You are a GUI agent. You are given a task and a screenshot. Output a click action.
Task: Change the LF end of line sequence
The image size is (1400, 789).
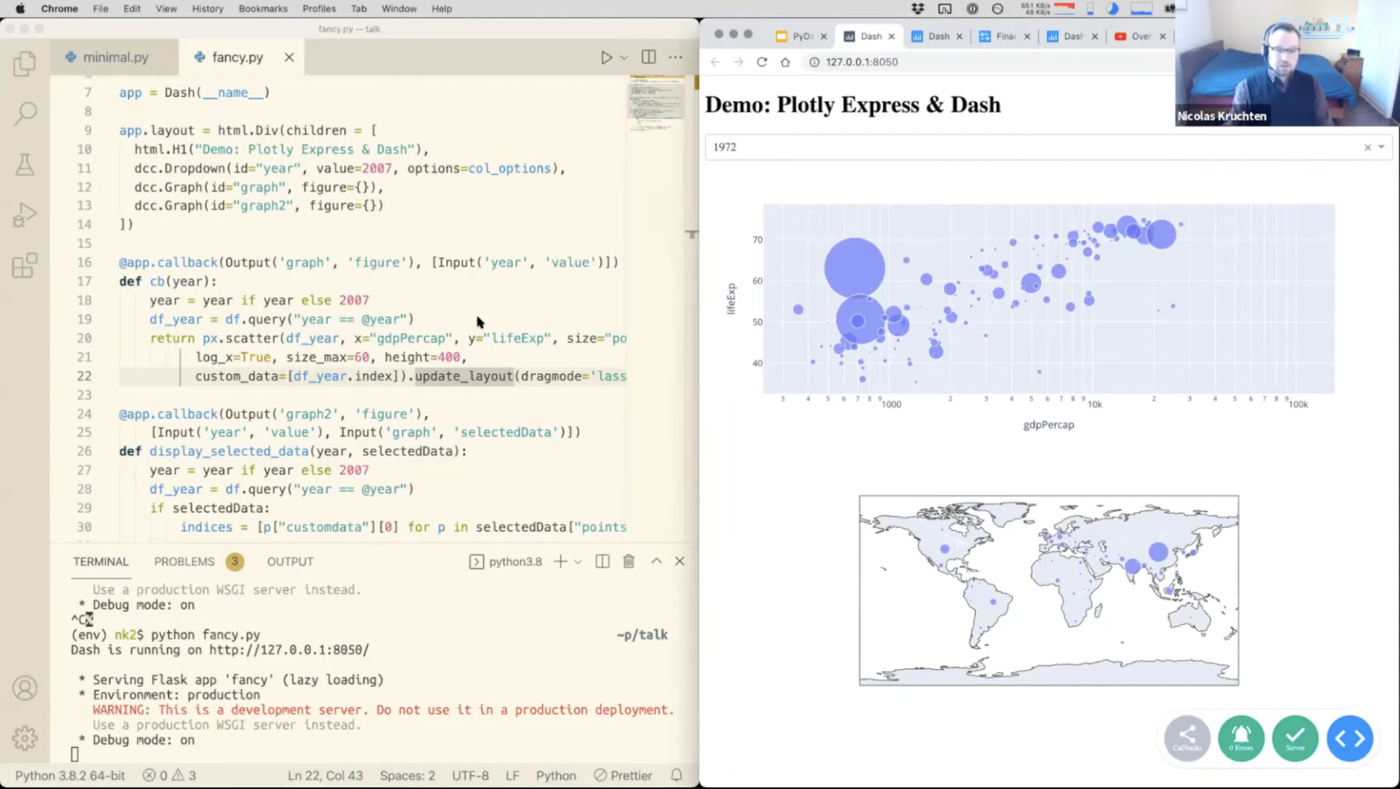click(512, 775)
